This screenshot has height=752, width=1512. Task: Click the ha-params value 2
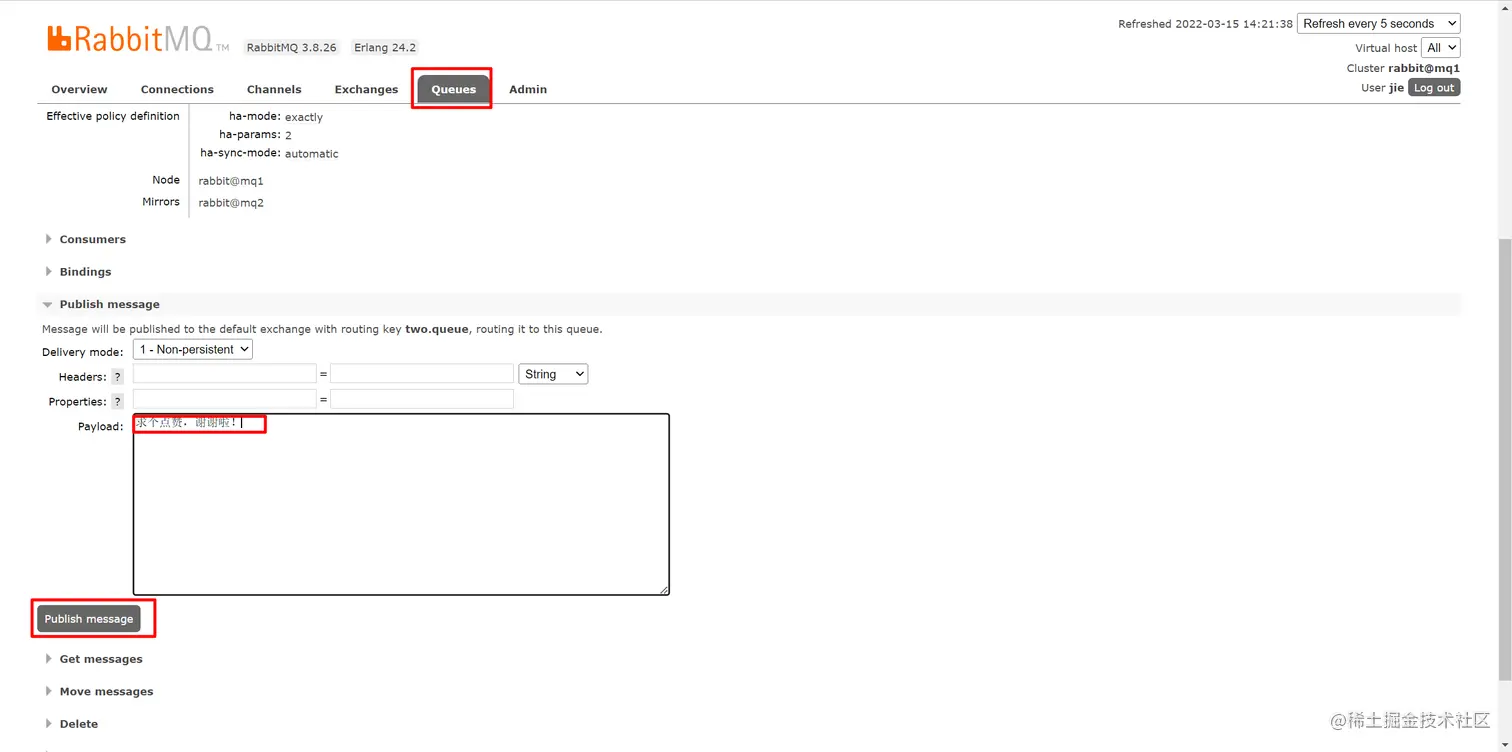pyautogui.click(x=288, y=135)
